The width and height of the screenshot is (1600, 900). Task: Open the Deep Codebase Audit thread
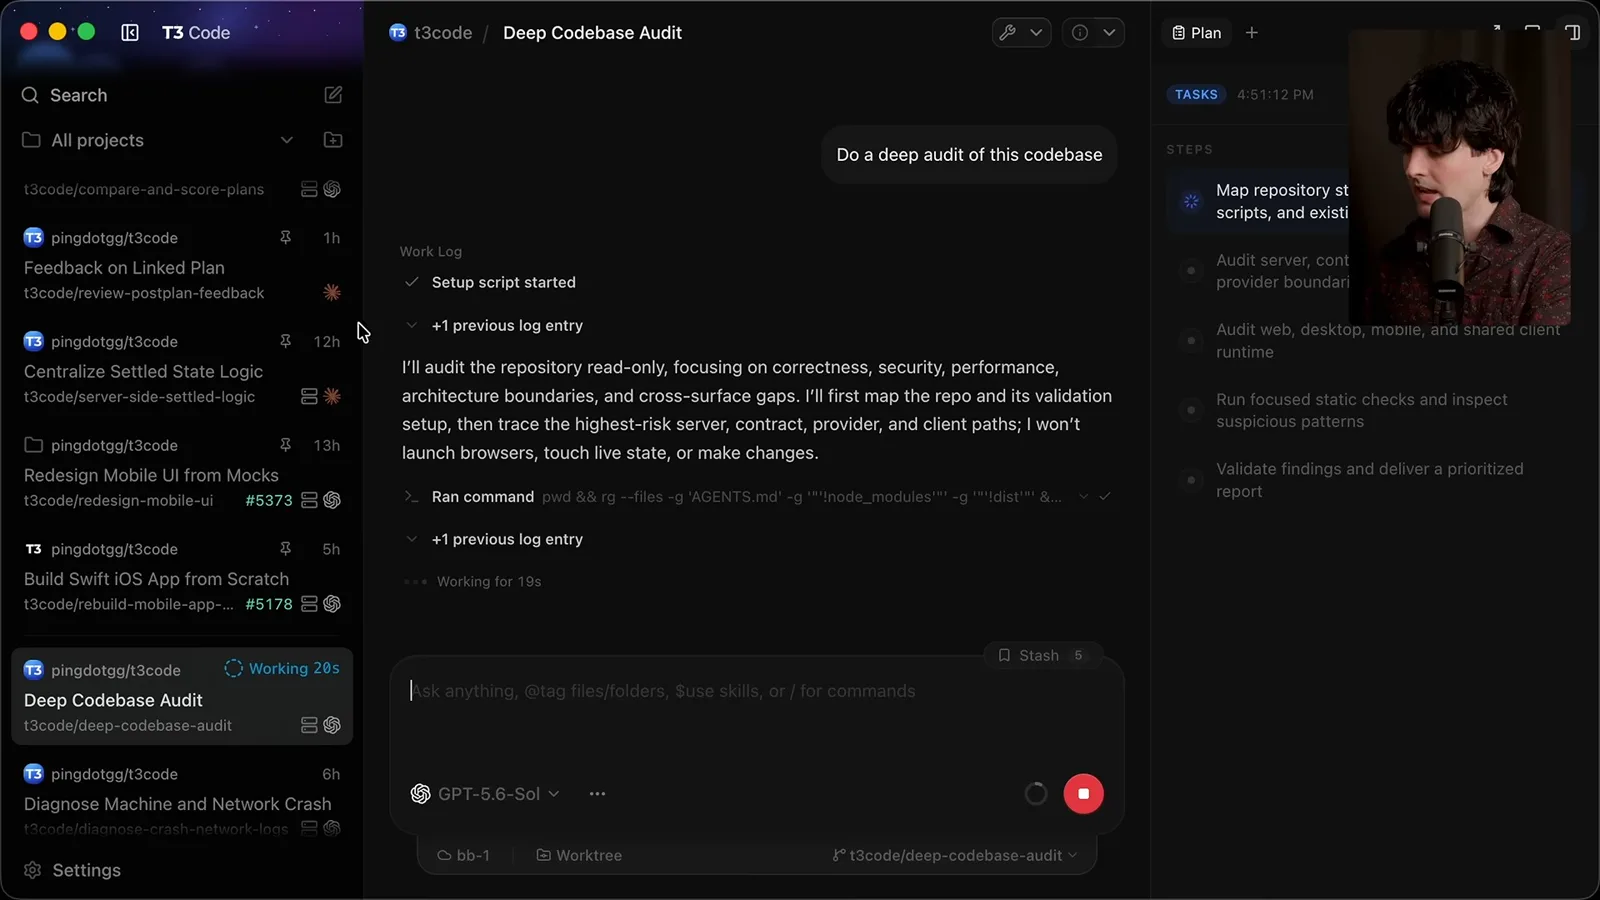182,697
